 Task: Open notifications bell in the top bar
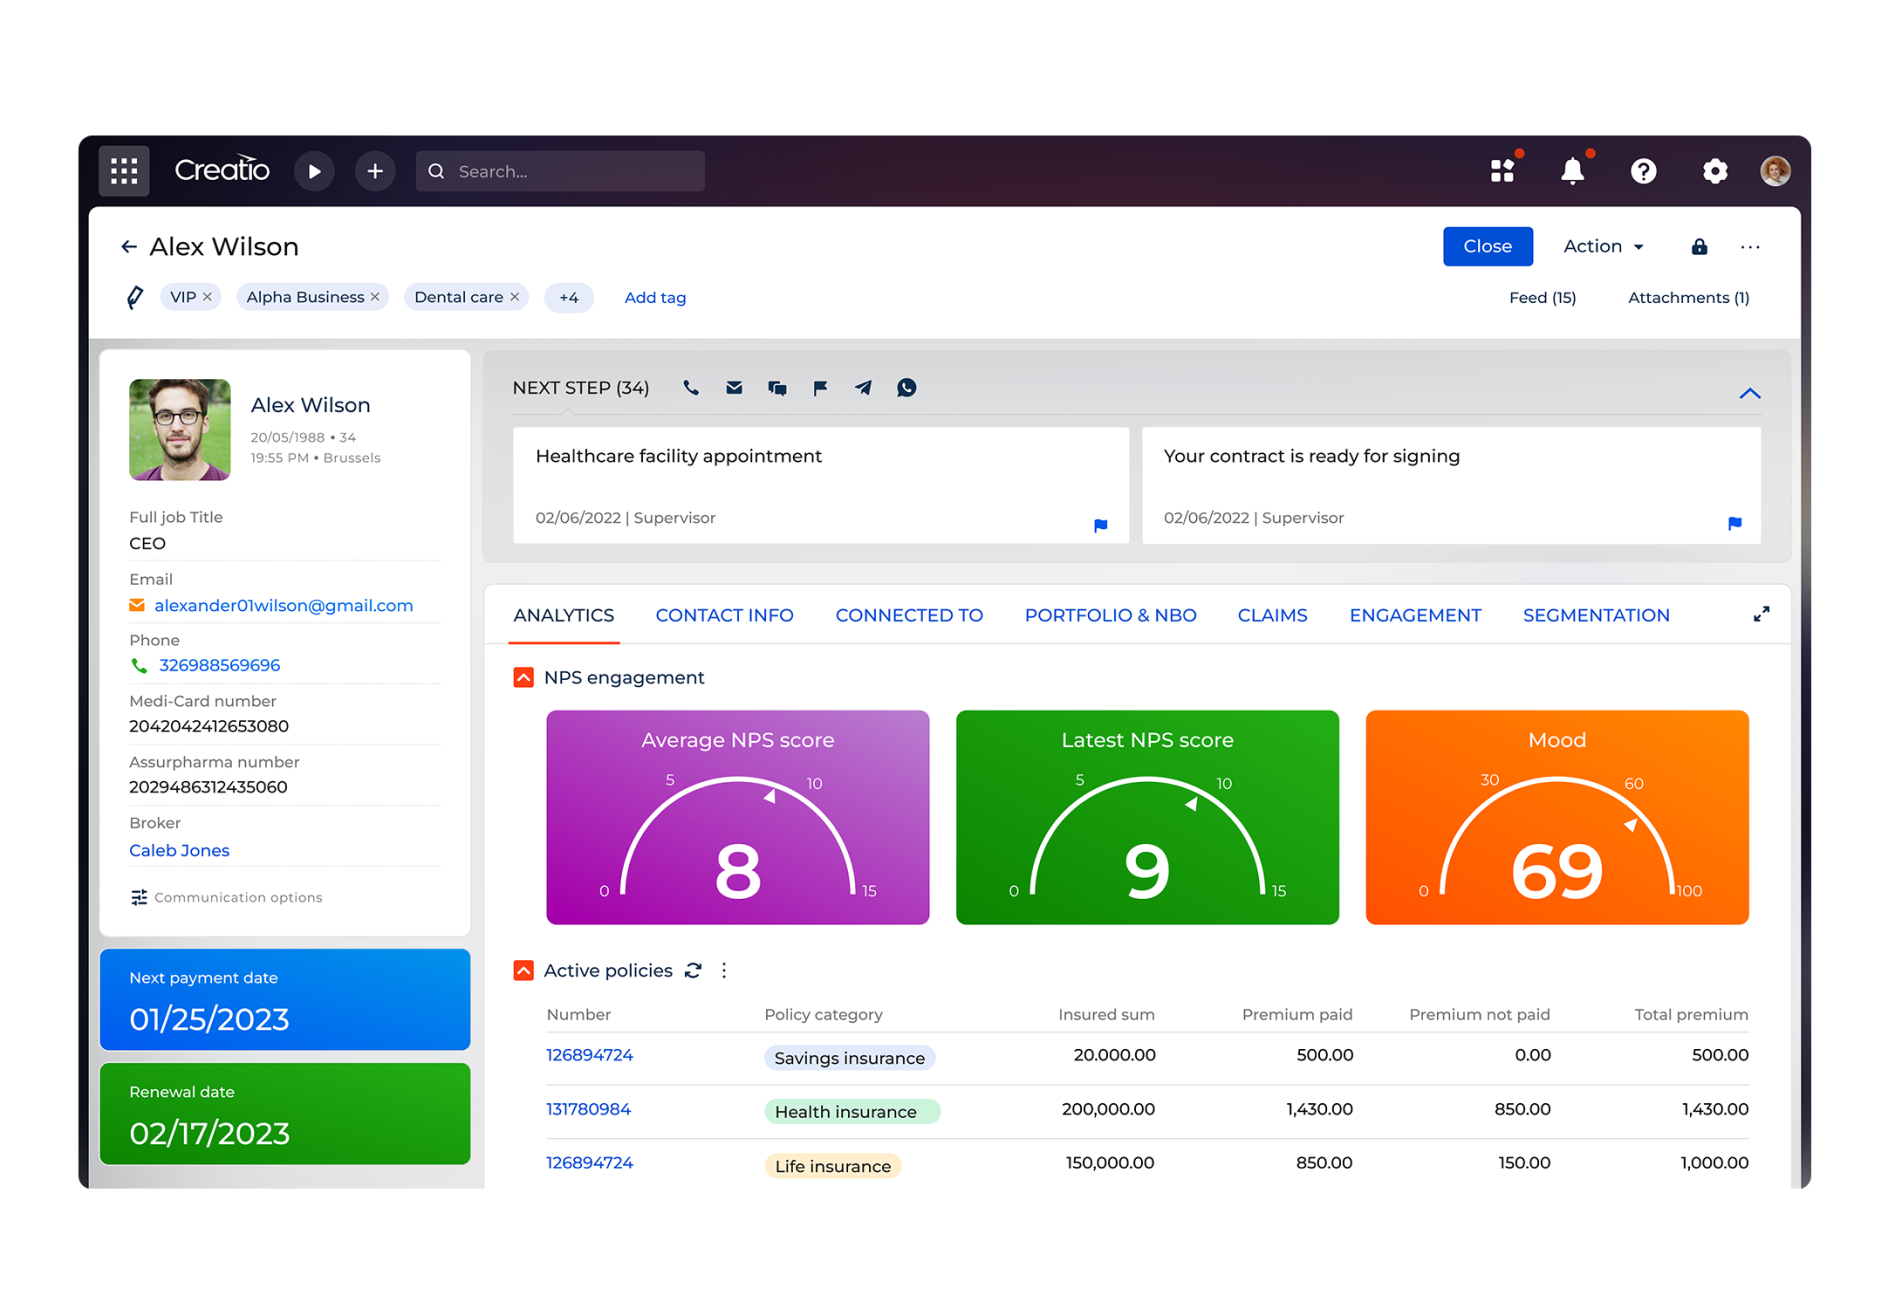pyautogui.click(x=1572, y=171)
